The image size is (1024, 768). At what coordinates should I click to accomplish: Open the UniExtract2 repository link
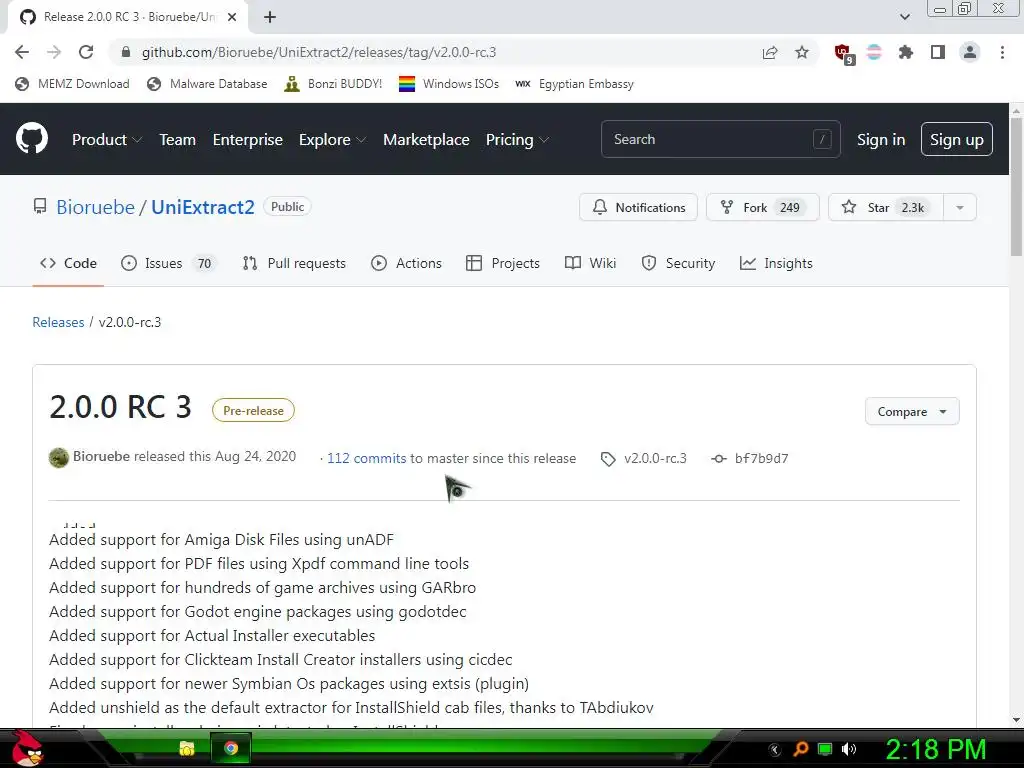point(202,207)
